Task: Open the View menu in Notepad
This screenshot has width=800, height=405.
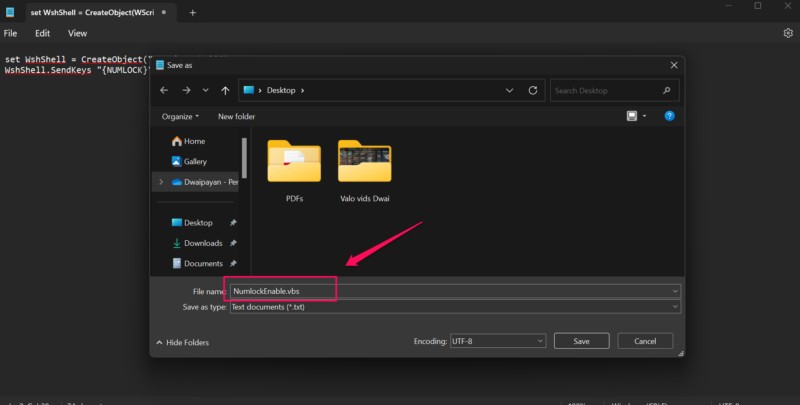Action: pos(77,33)
